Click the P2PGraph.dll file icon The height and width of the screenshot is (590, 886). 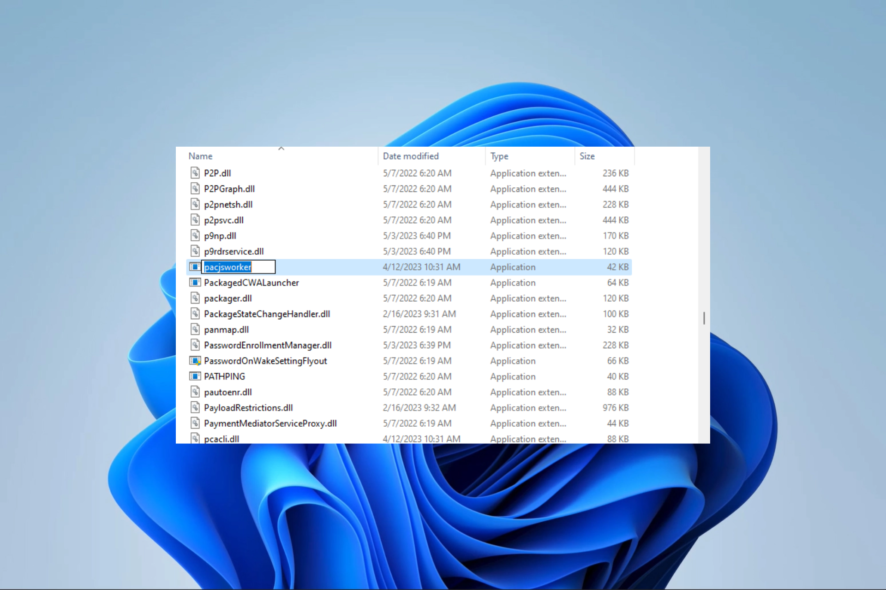195,189
